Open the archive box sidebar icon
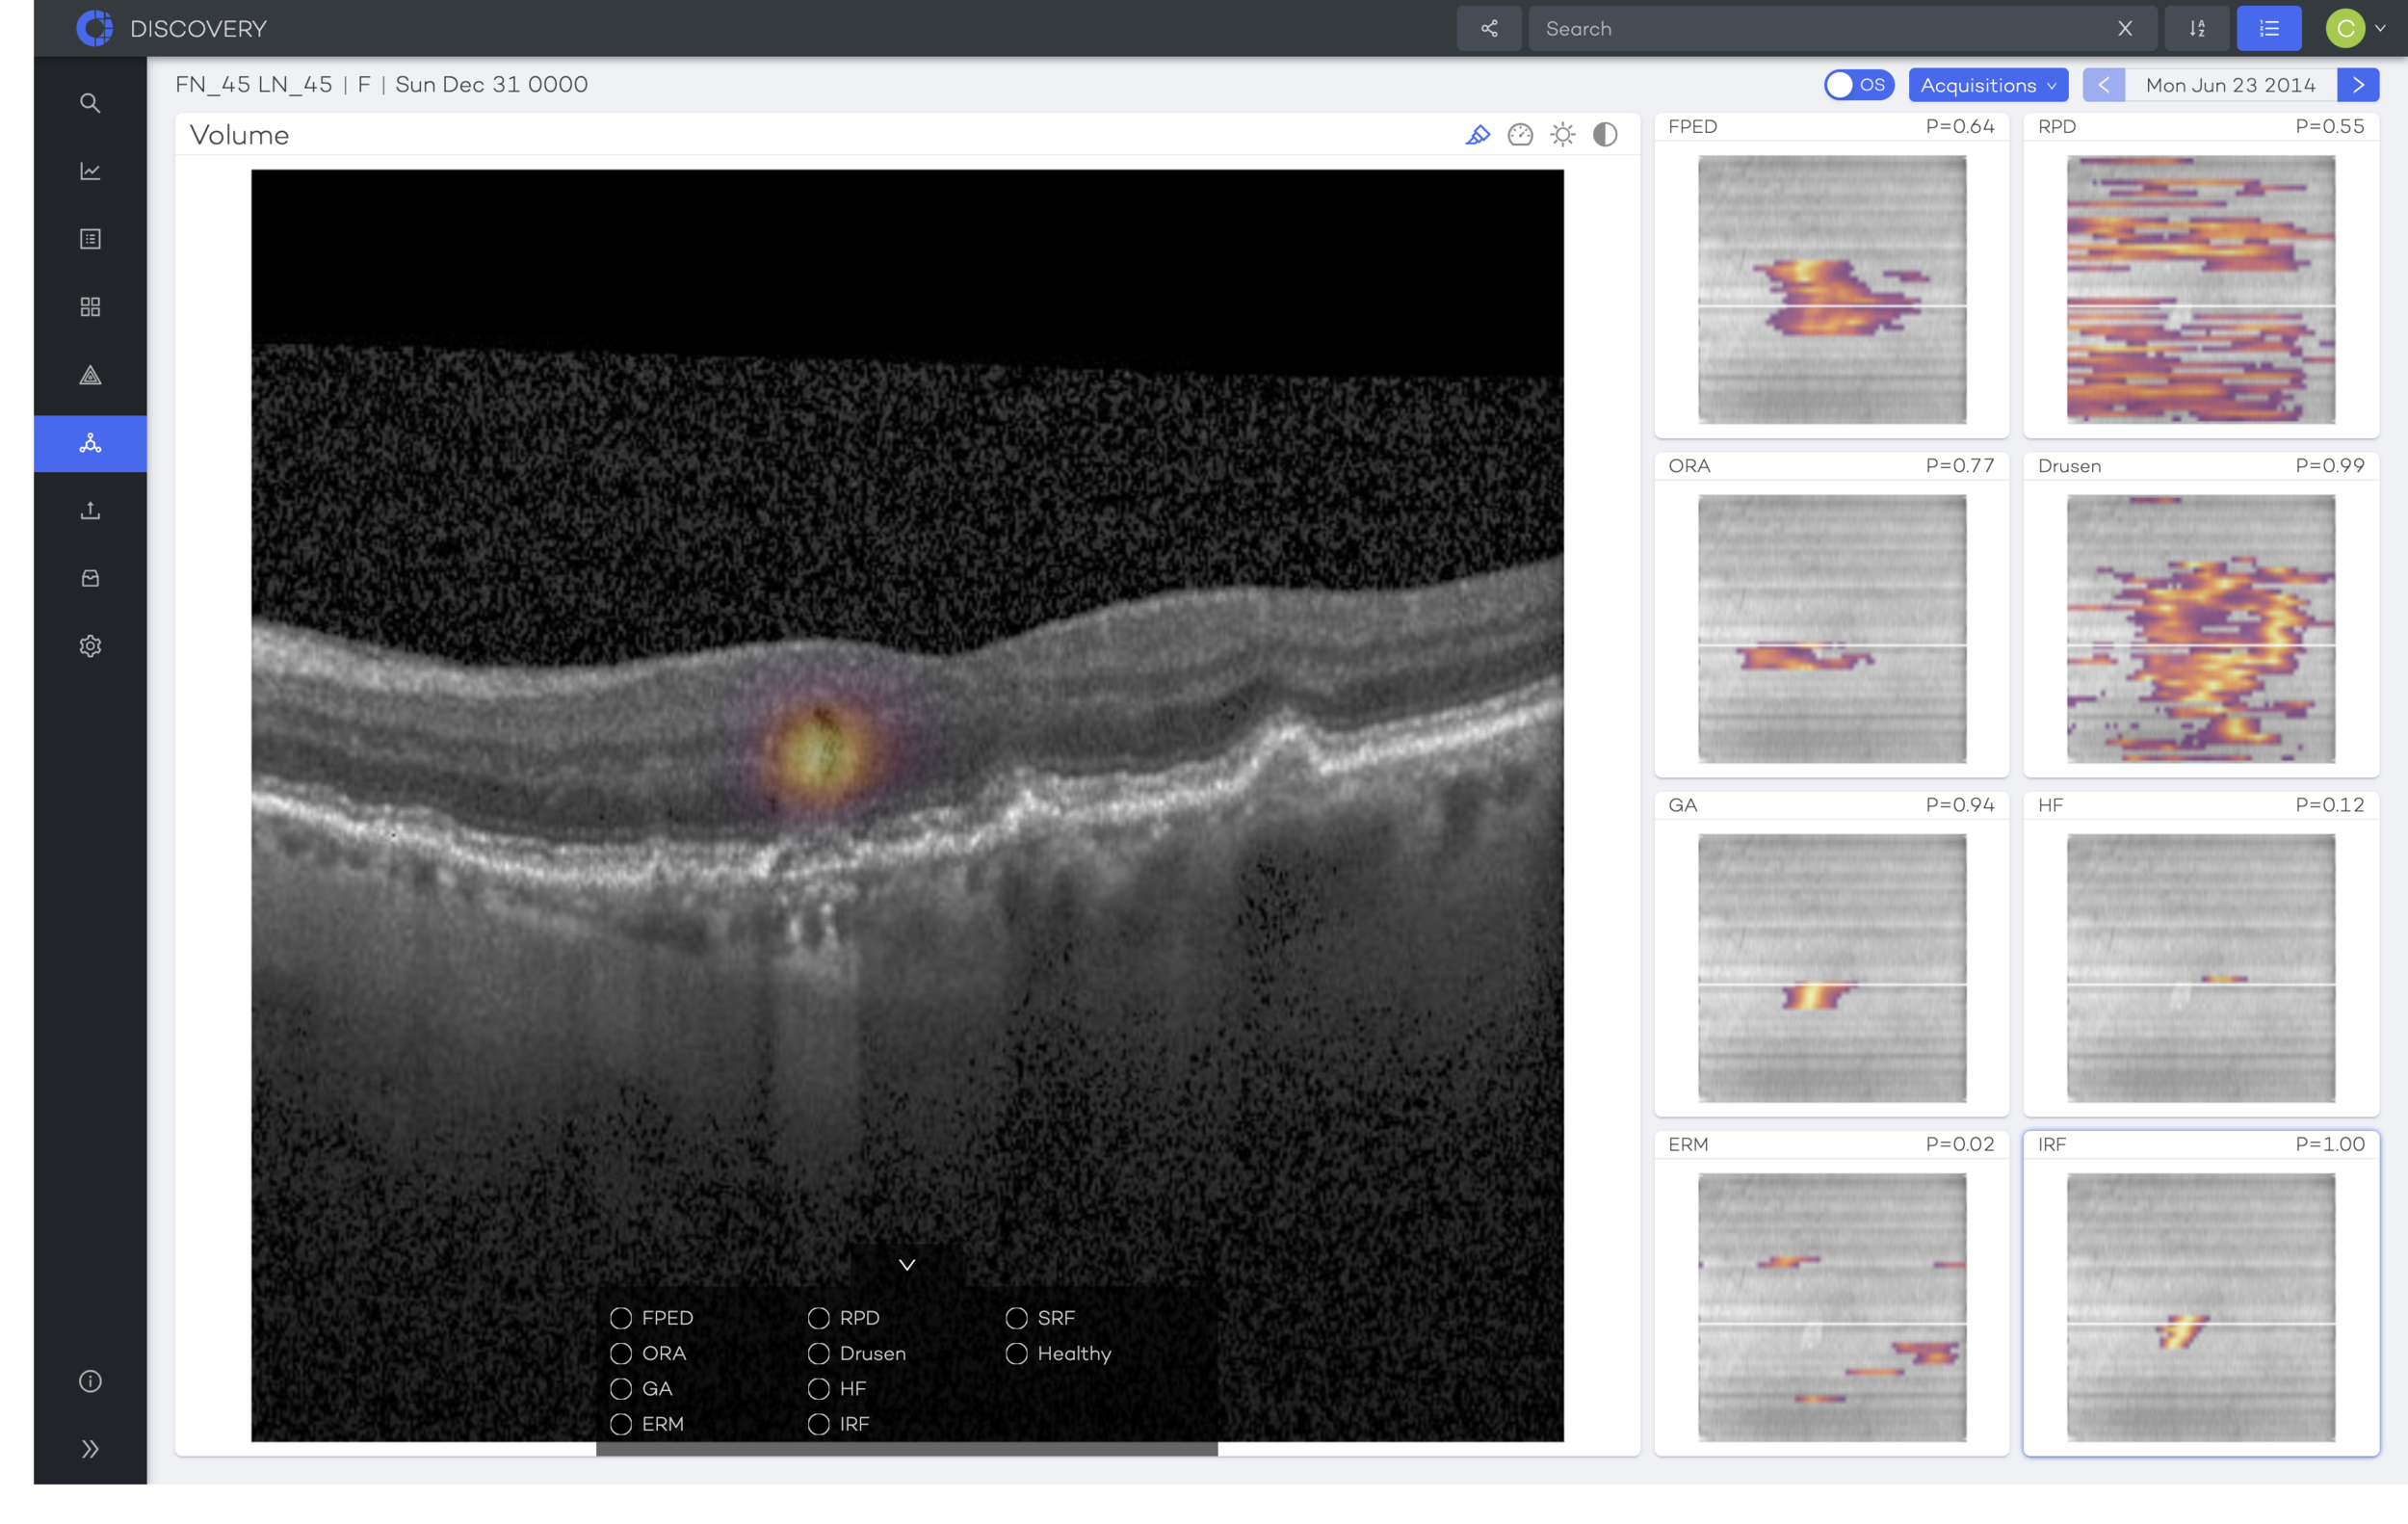 90,579
